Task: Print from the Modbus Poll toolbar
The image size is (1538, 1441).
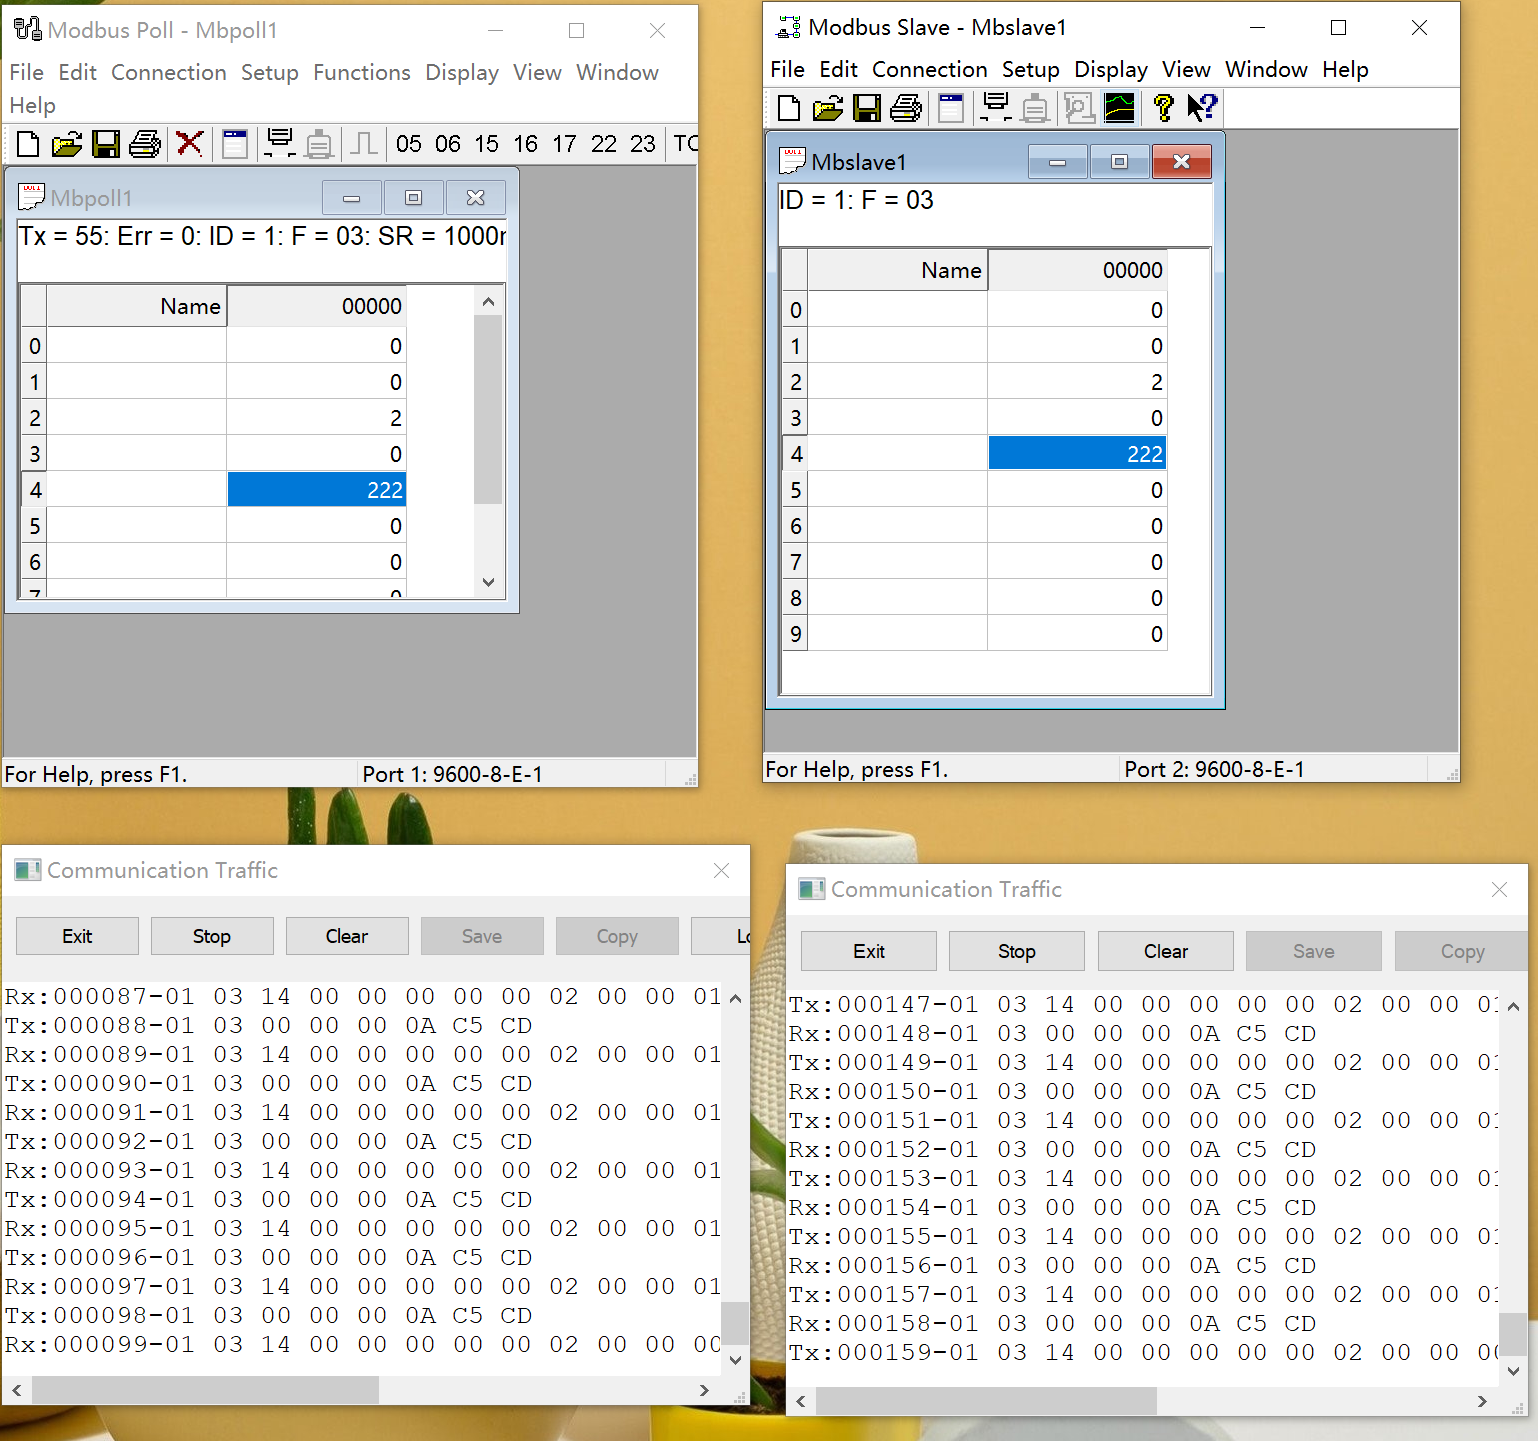Action: coord(144,144)
